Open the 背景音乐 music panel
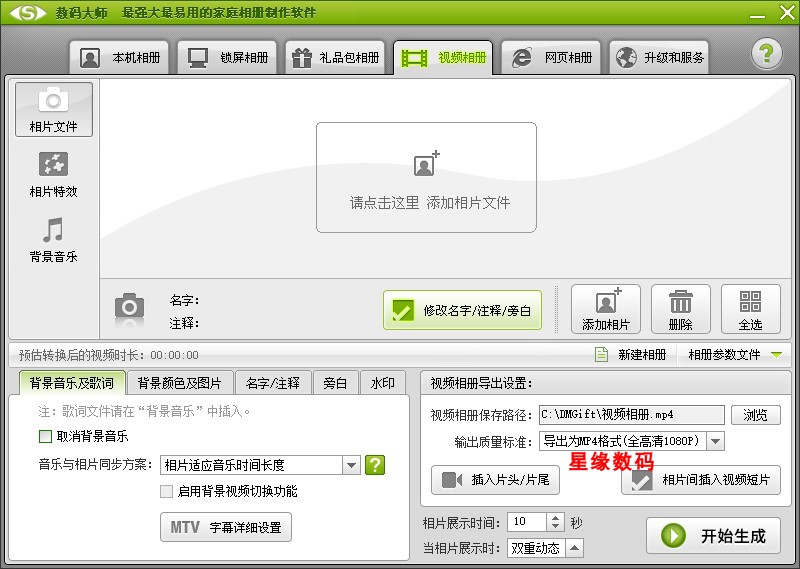Screen dimensions: 800x569 [54, 240]
